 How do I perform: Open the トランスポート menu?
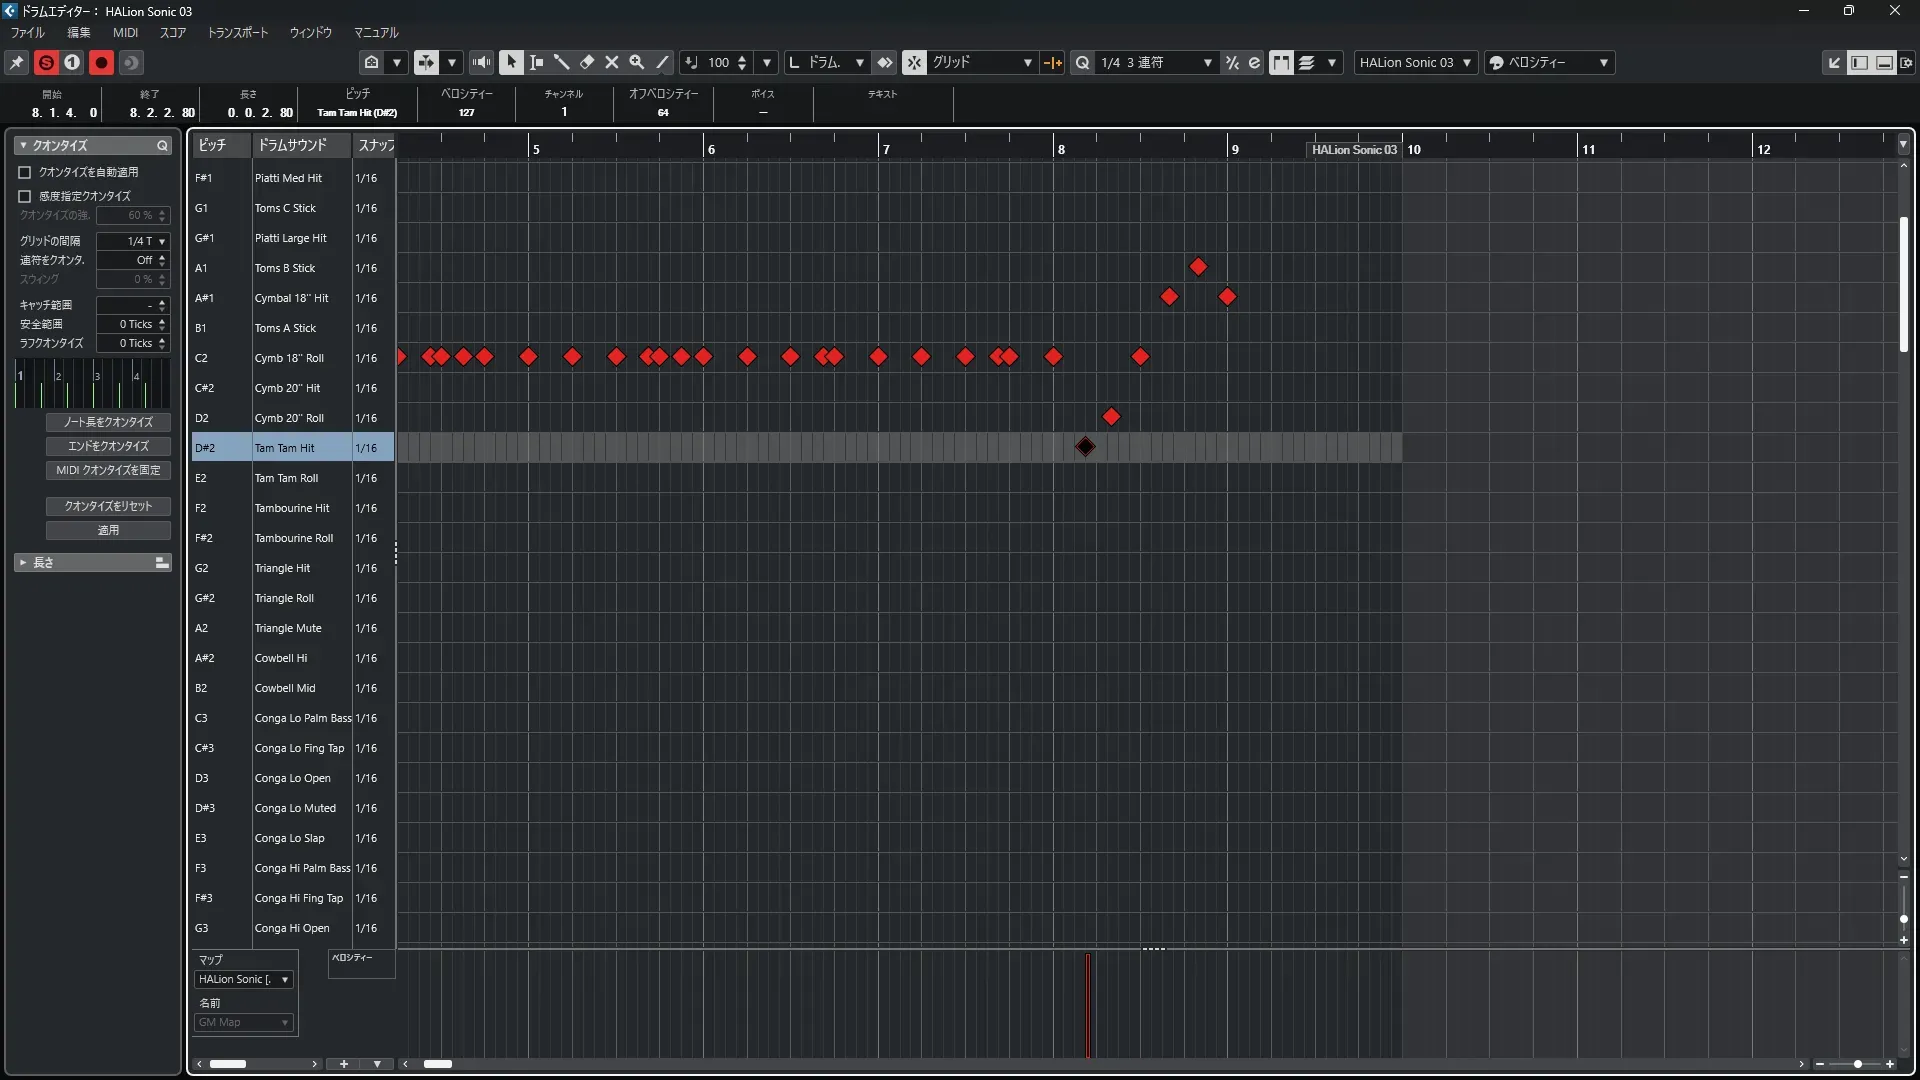[237, 32]
